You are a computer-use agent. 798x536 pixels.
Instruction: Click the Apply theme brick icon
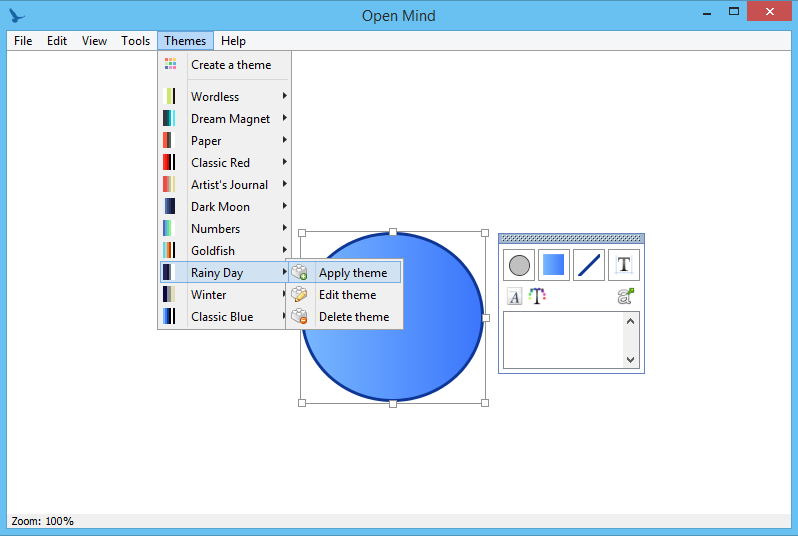click(299, 272)
